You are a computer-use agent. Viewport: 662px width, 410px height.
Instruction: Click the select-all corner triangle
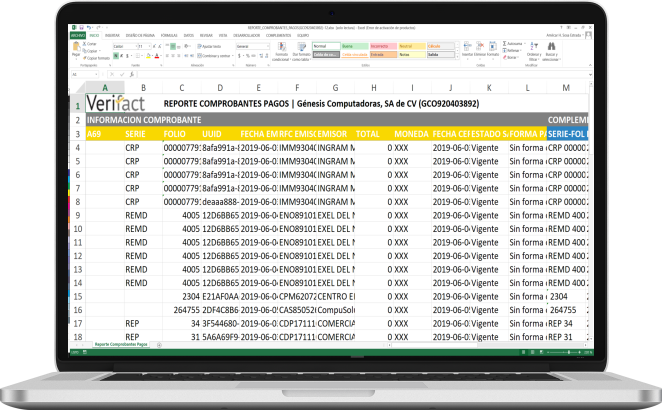coord(81,88)
